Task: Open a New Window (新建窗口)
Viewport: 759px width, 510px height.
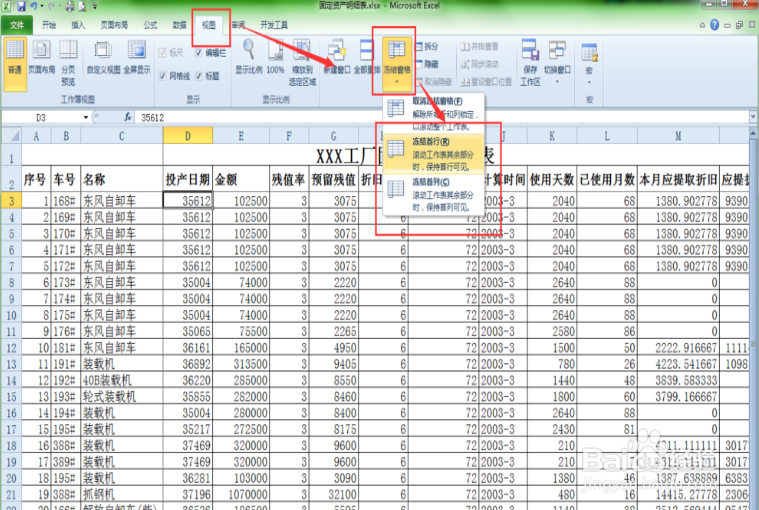Action: (337, 58)
